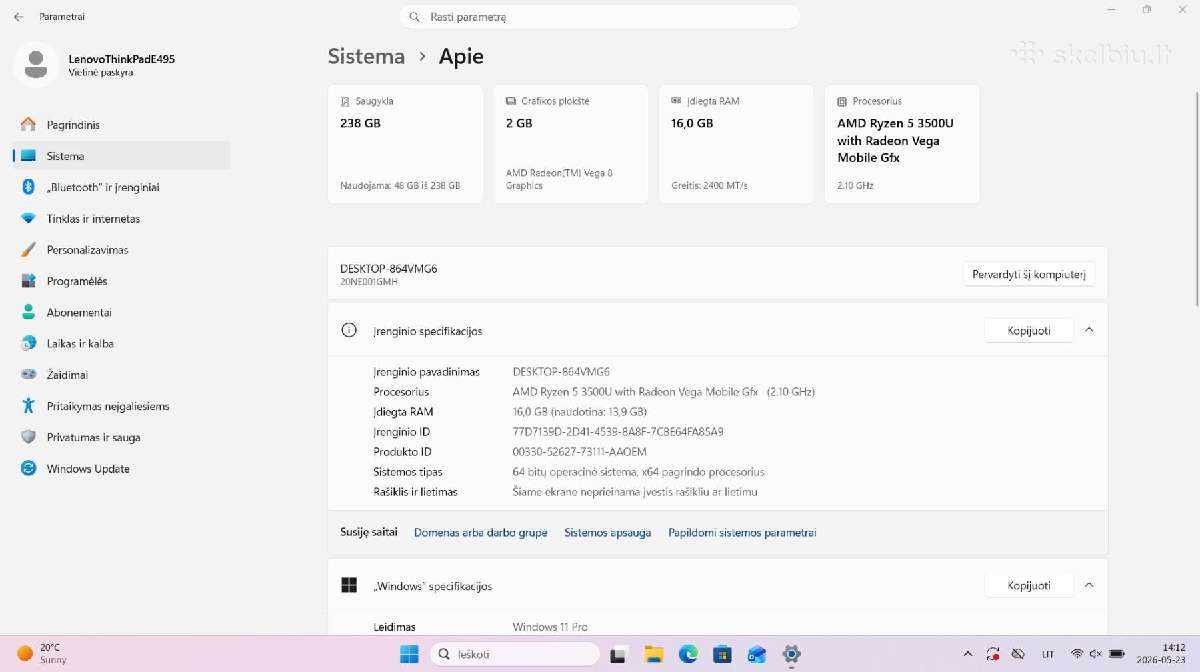The image size is (1200, 672).
Task: Click DESKTOP-864VMG6 device name value
Action: coord(561,371)
